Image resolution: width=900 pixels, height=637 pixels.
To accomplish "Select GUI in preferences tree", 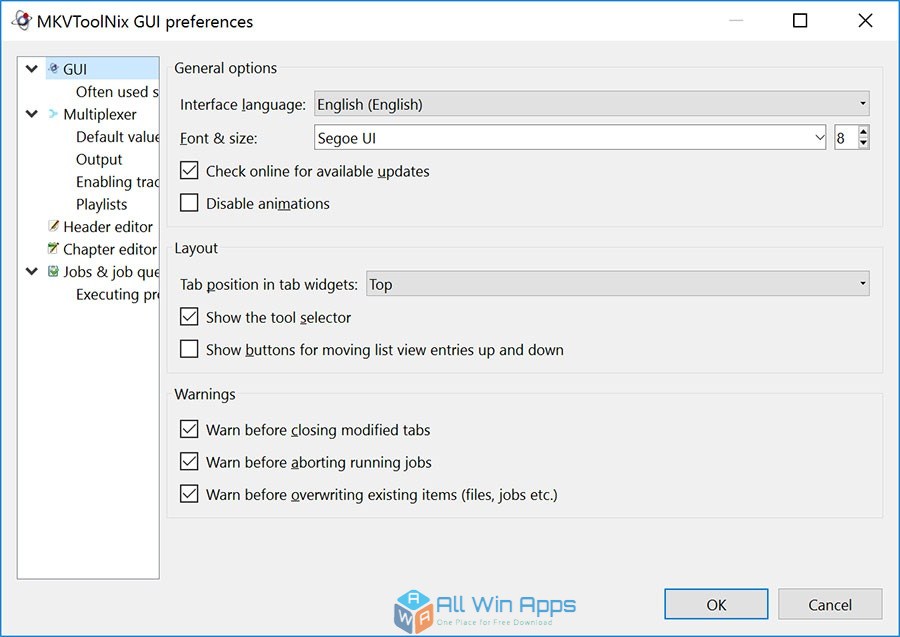I will click(x=102, y=69).
